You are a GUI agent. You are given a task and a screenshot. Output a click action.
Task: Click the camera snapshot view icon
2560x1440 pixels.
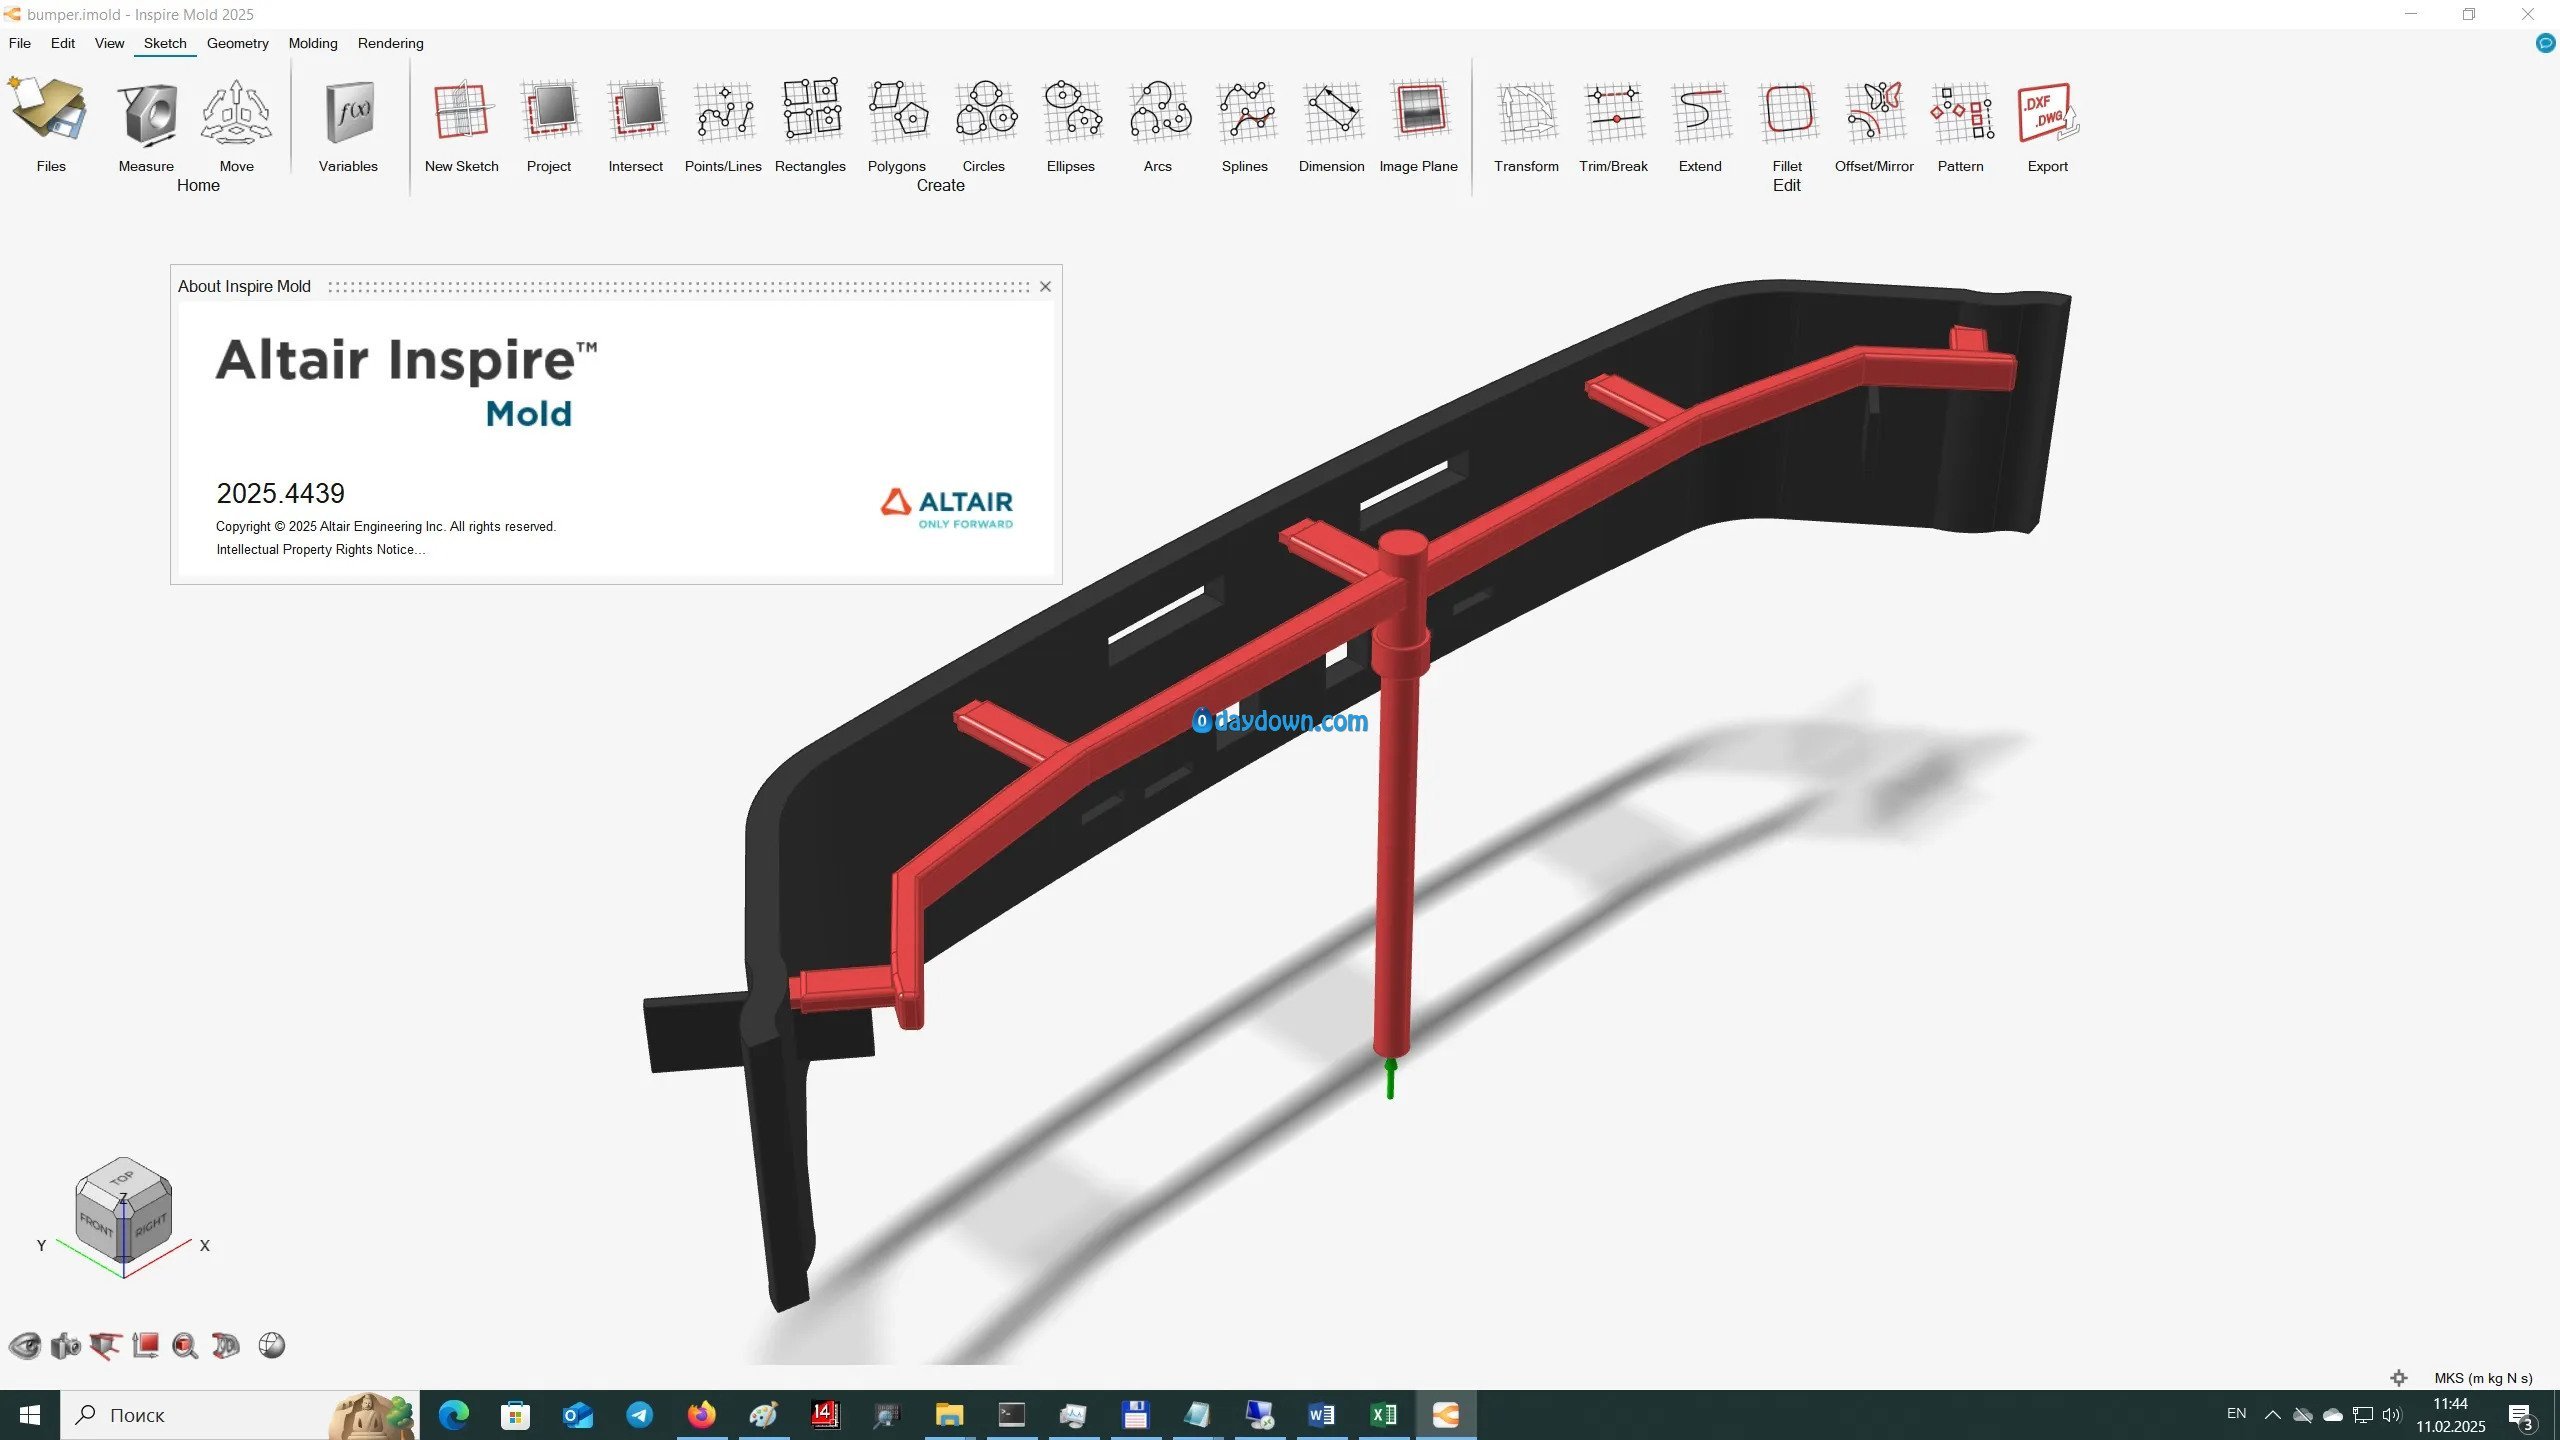point(65,1346)
